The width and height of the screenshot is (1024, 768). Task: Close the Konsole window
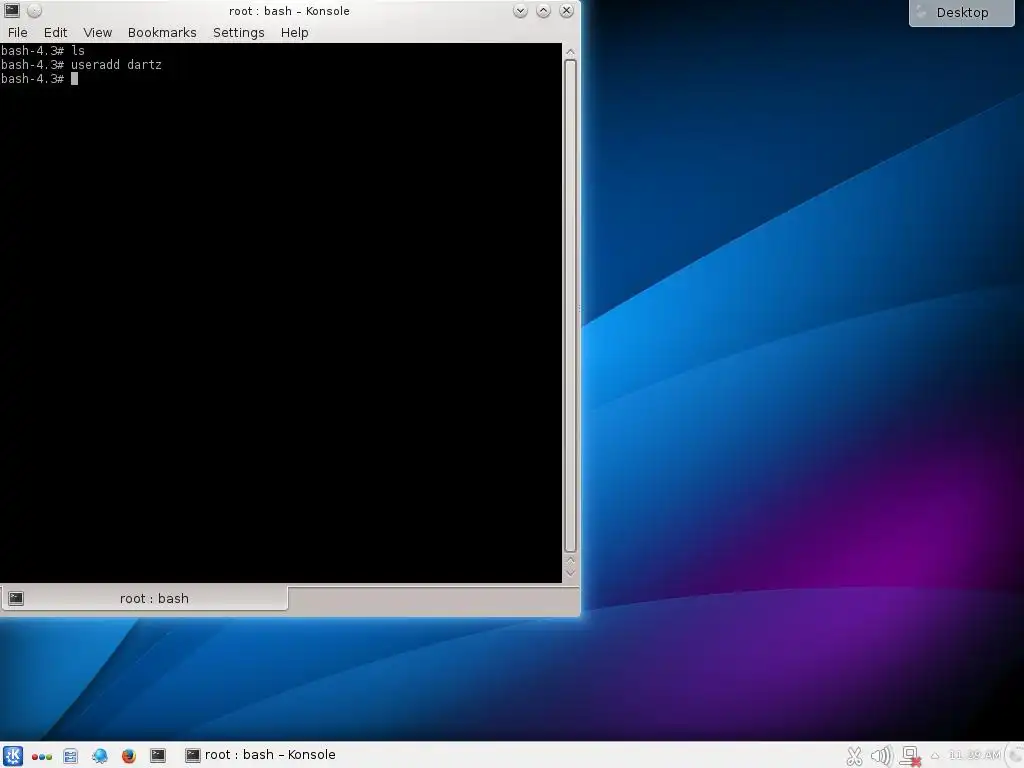567,10
